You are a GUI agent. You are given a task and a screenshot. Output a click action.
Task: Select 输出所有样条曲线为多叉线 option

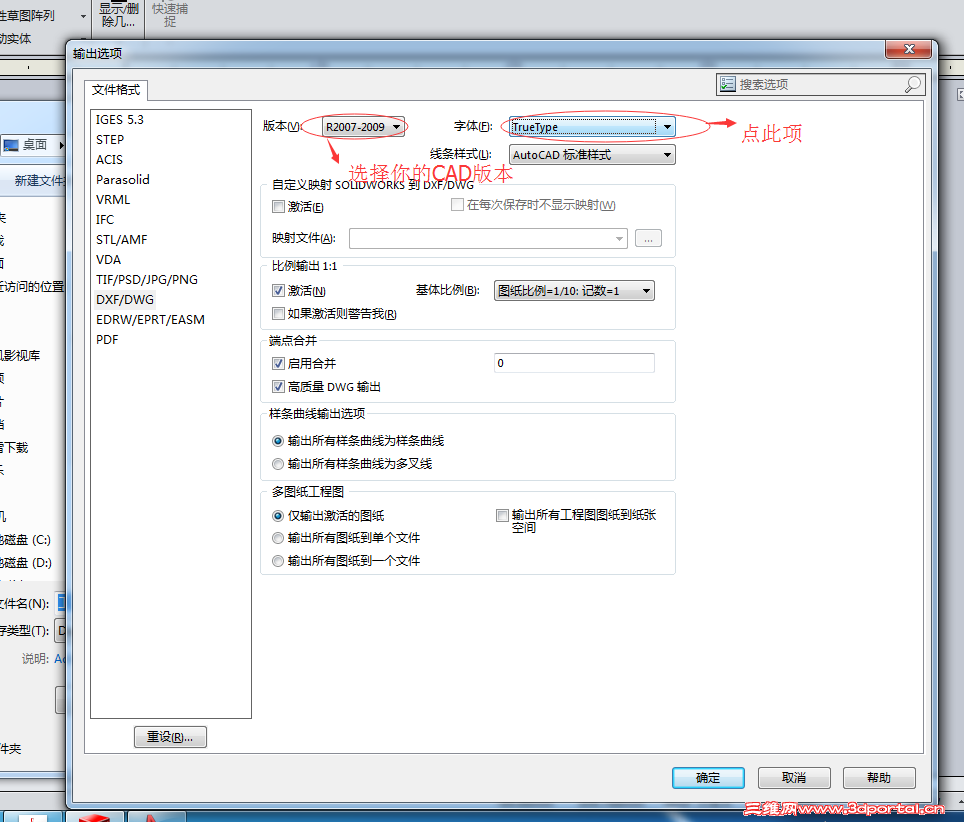(277, 463)
